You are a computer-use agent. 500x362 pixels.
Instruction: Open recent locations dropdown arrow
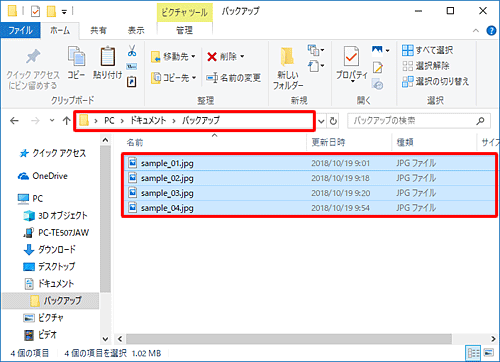click(x=52, y=120)
